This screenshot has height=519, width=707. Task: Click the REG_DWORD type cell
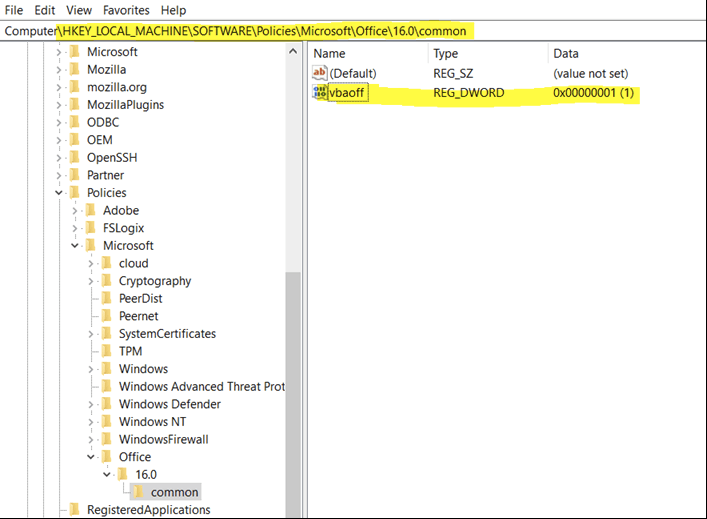469,93
